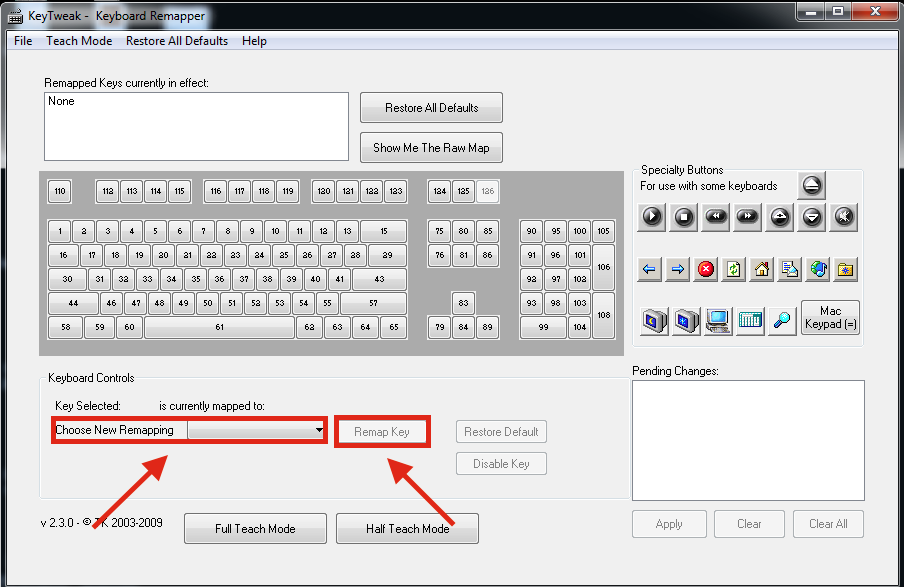Click the browser Refresh page icon
Image resolution: width=904 pixels, height=587 pixels.
coord(733,269)
